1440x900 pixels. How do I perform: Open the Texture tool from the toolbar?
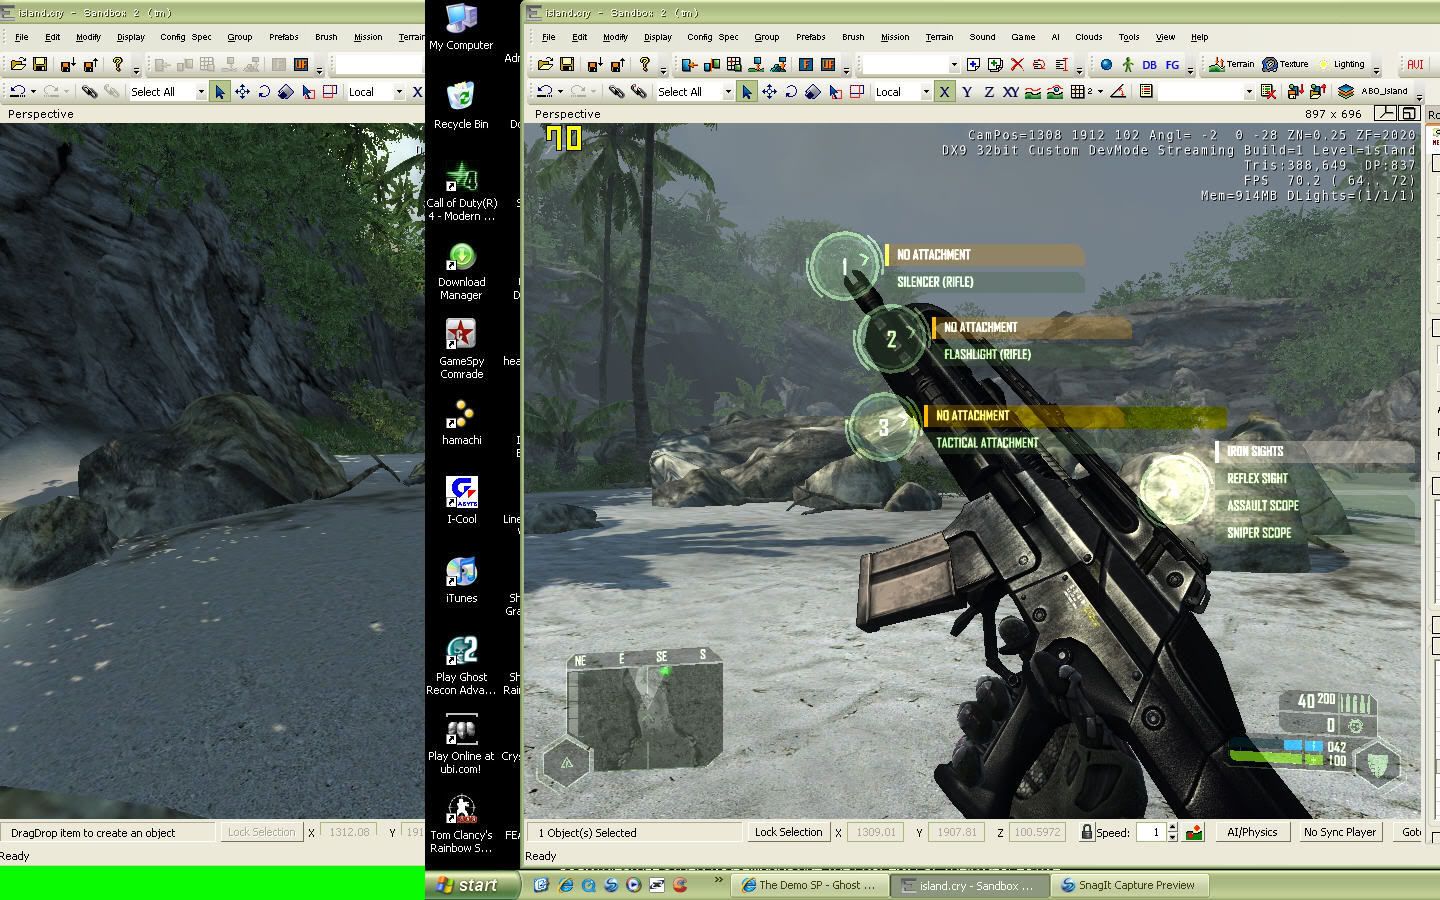click(1286, 63)
